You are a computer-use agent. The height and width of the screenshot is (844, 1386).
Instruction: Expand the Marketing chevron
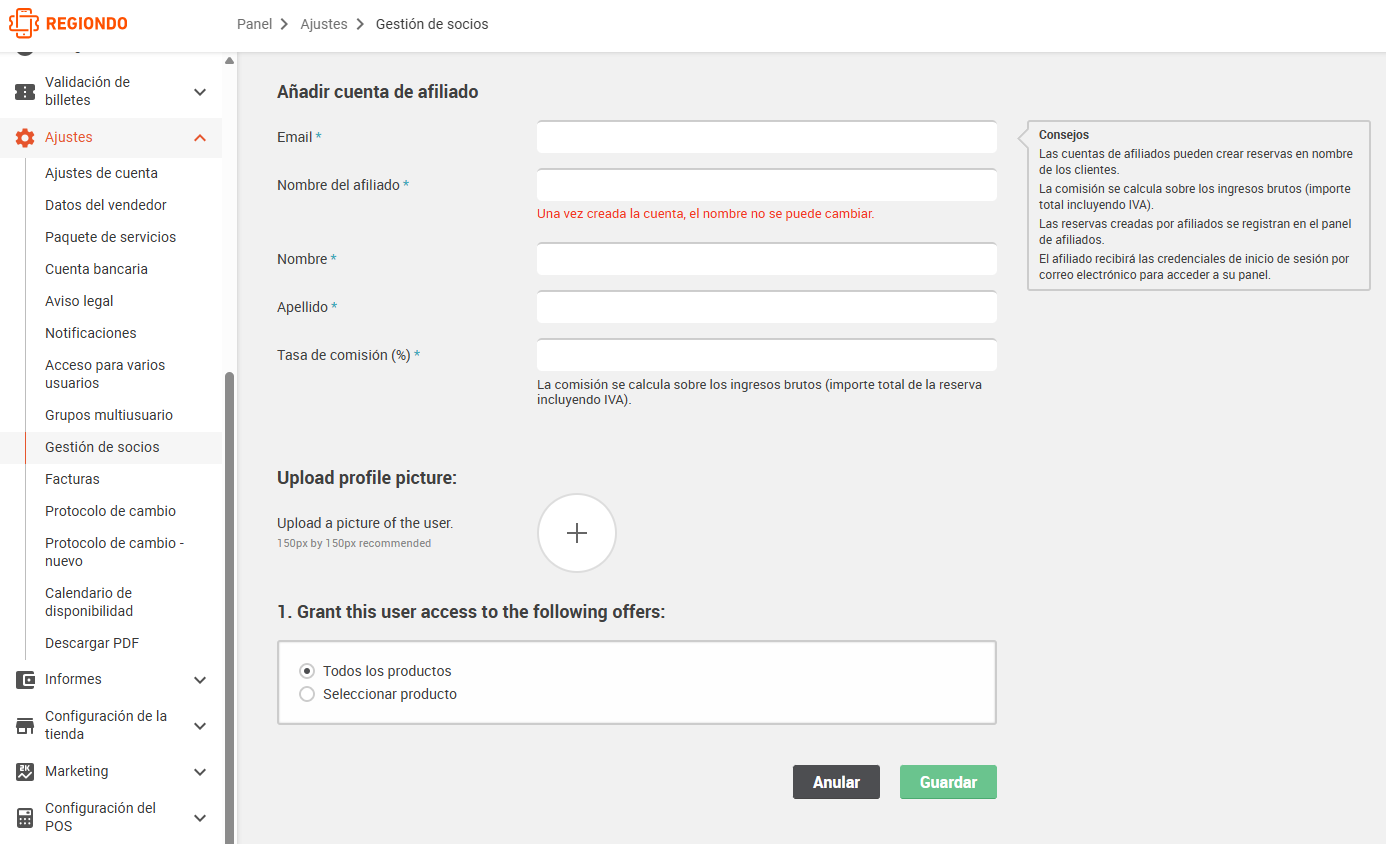point(200,772)
